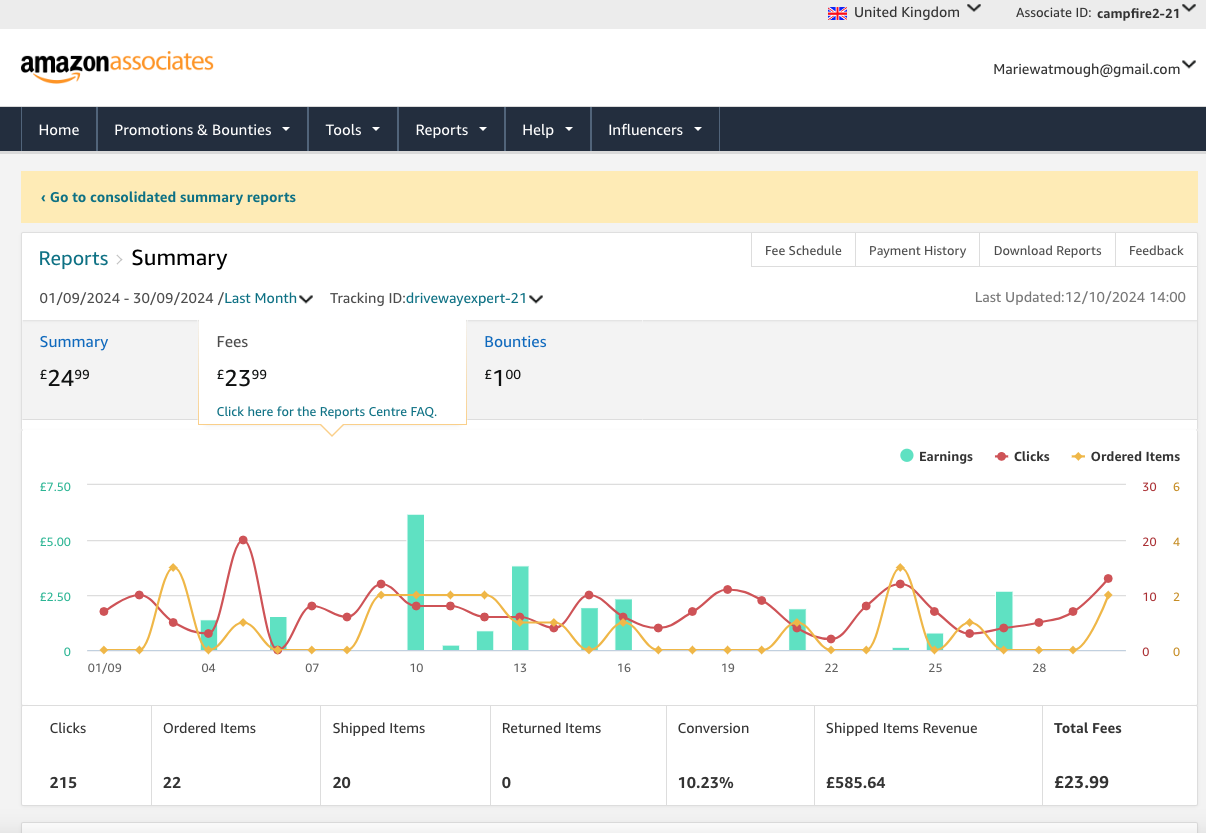Open the Influencers menu
Viewport: 1206px width, 833px height.
pyautogui.click(x=655, y=130)
